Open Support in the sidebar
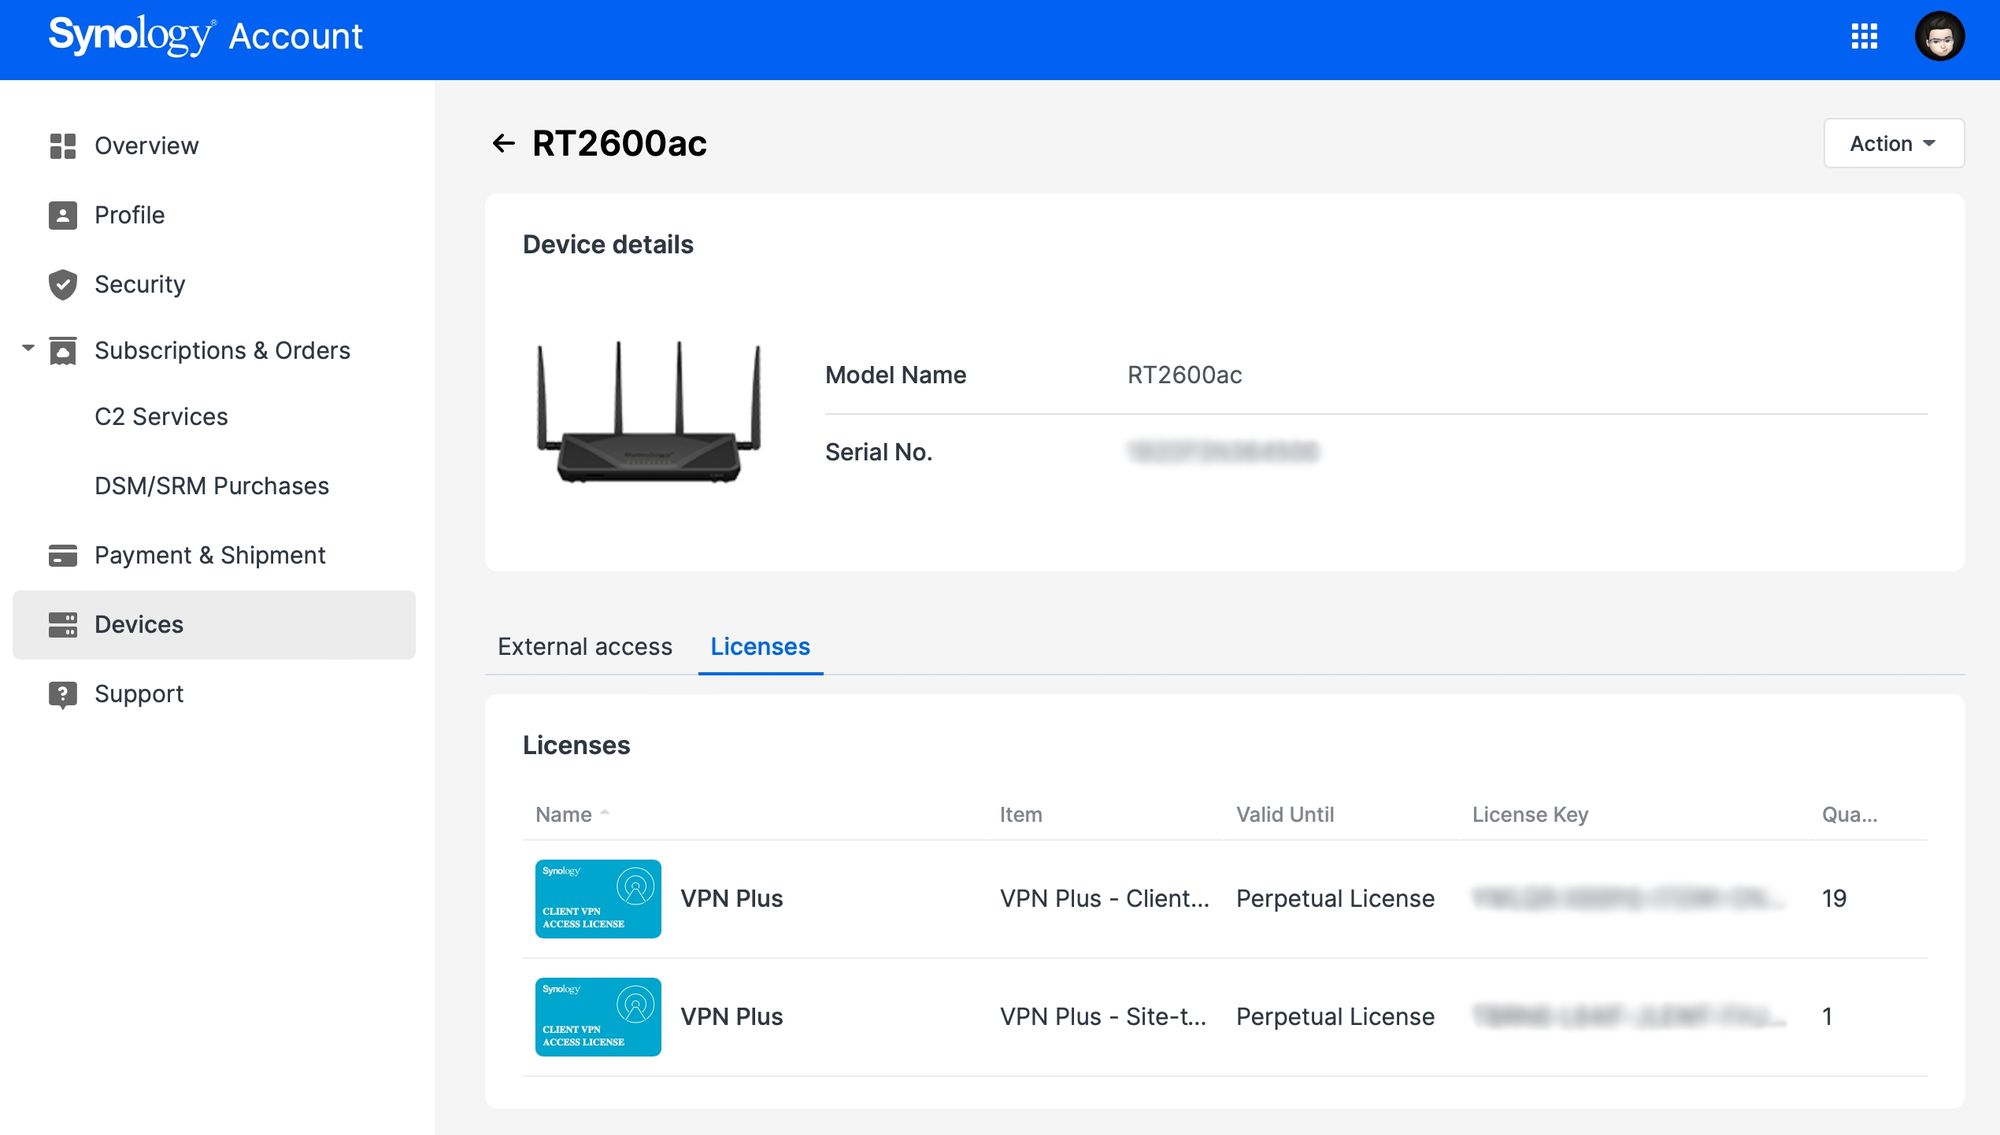2000x1135 pixels. (x=139, y=694)
